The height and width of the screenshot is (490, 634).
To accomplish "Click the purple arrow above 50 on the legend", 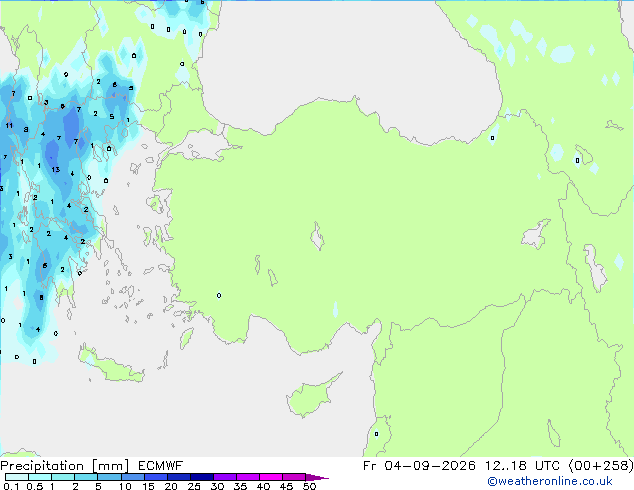I will coord(317,477).
